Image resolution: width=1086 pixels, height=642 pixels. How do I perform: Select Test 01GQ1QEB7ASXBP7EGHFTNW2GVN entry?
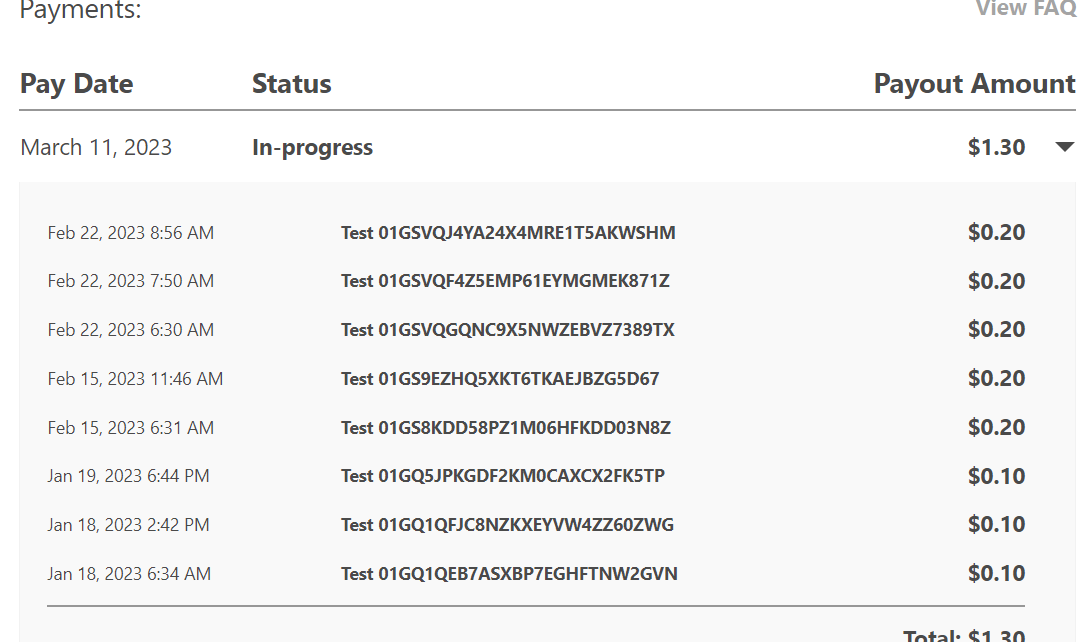509,574
